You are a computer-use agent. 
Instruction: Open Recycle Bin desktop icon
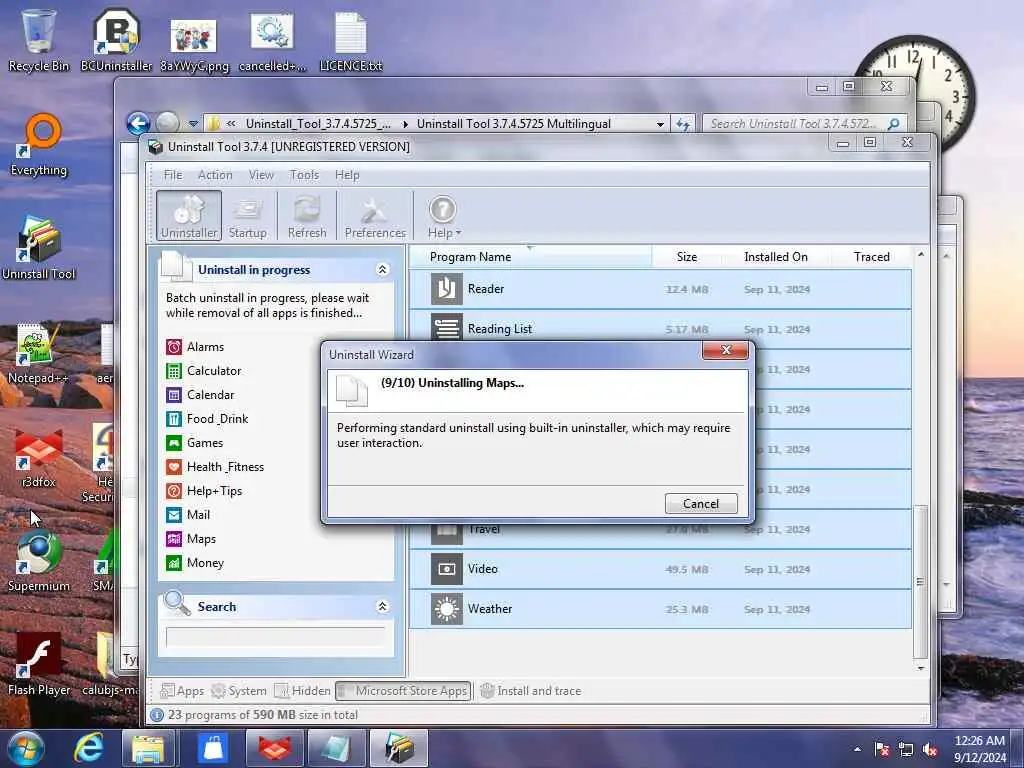39,40
